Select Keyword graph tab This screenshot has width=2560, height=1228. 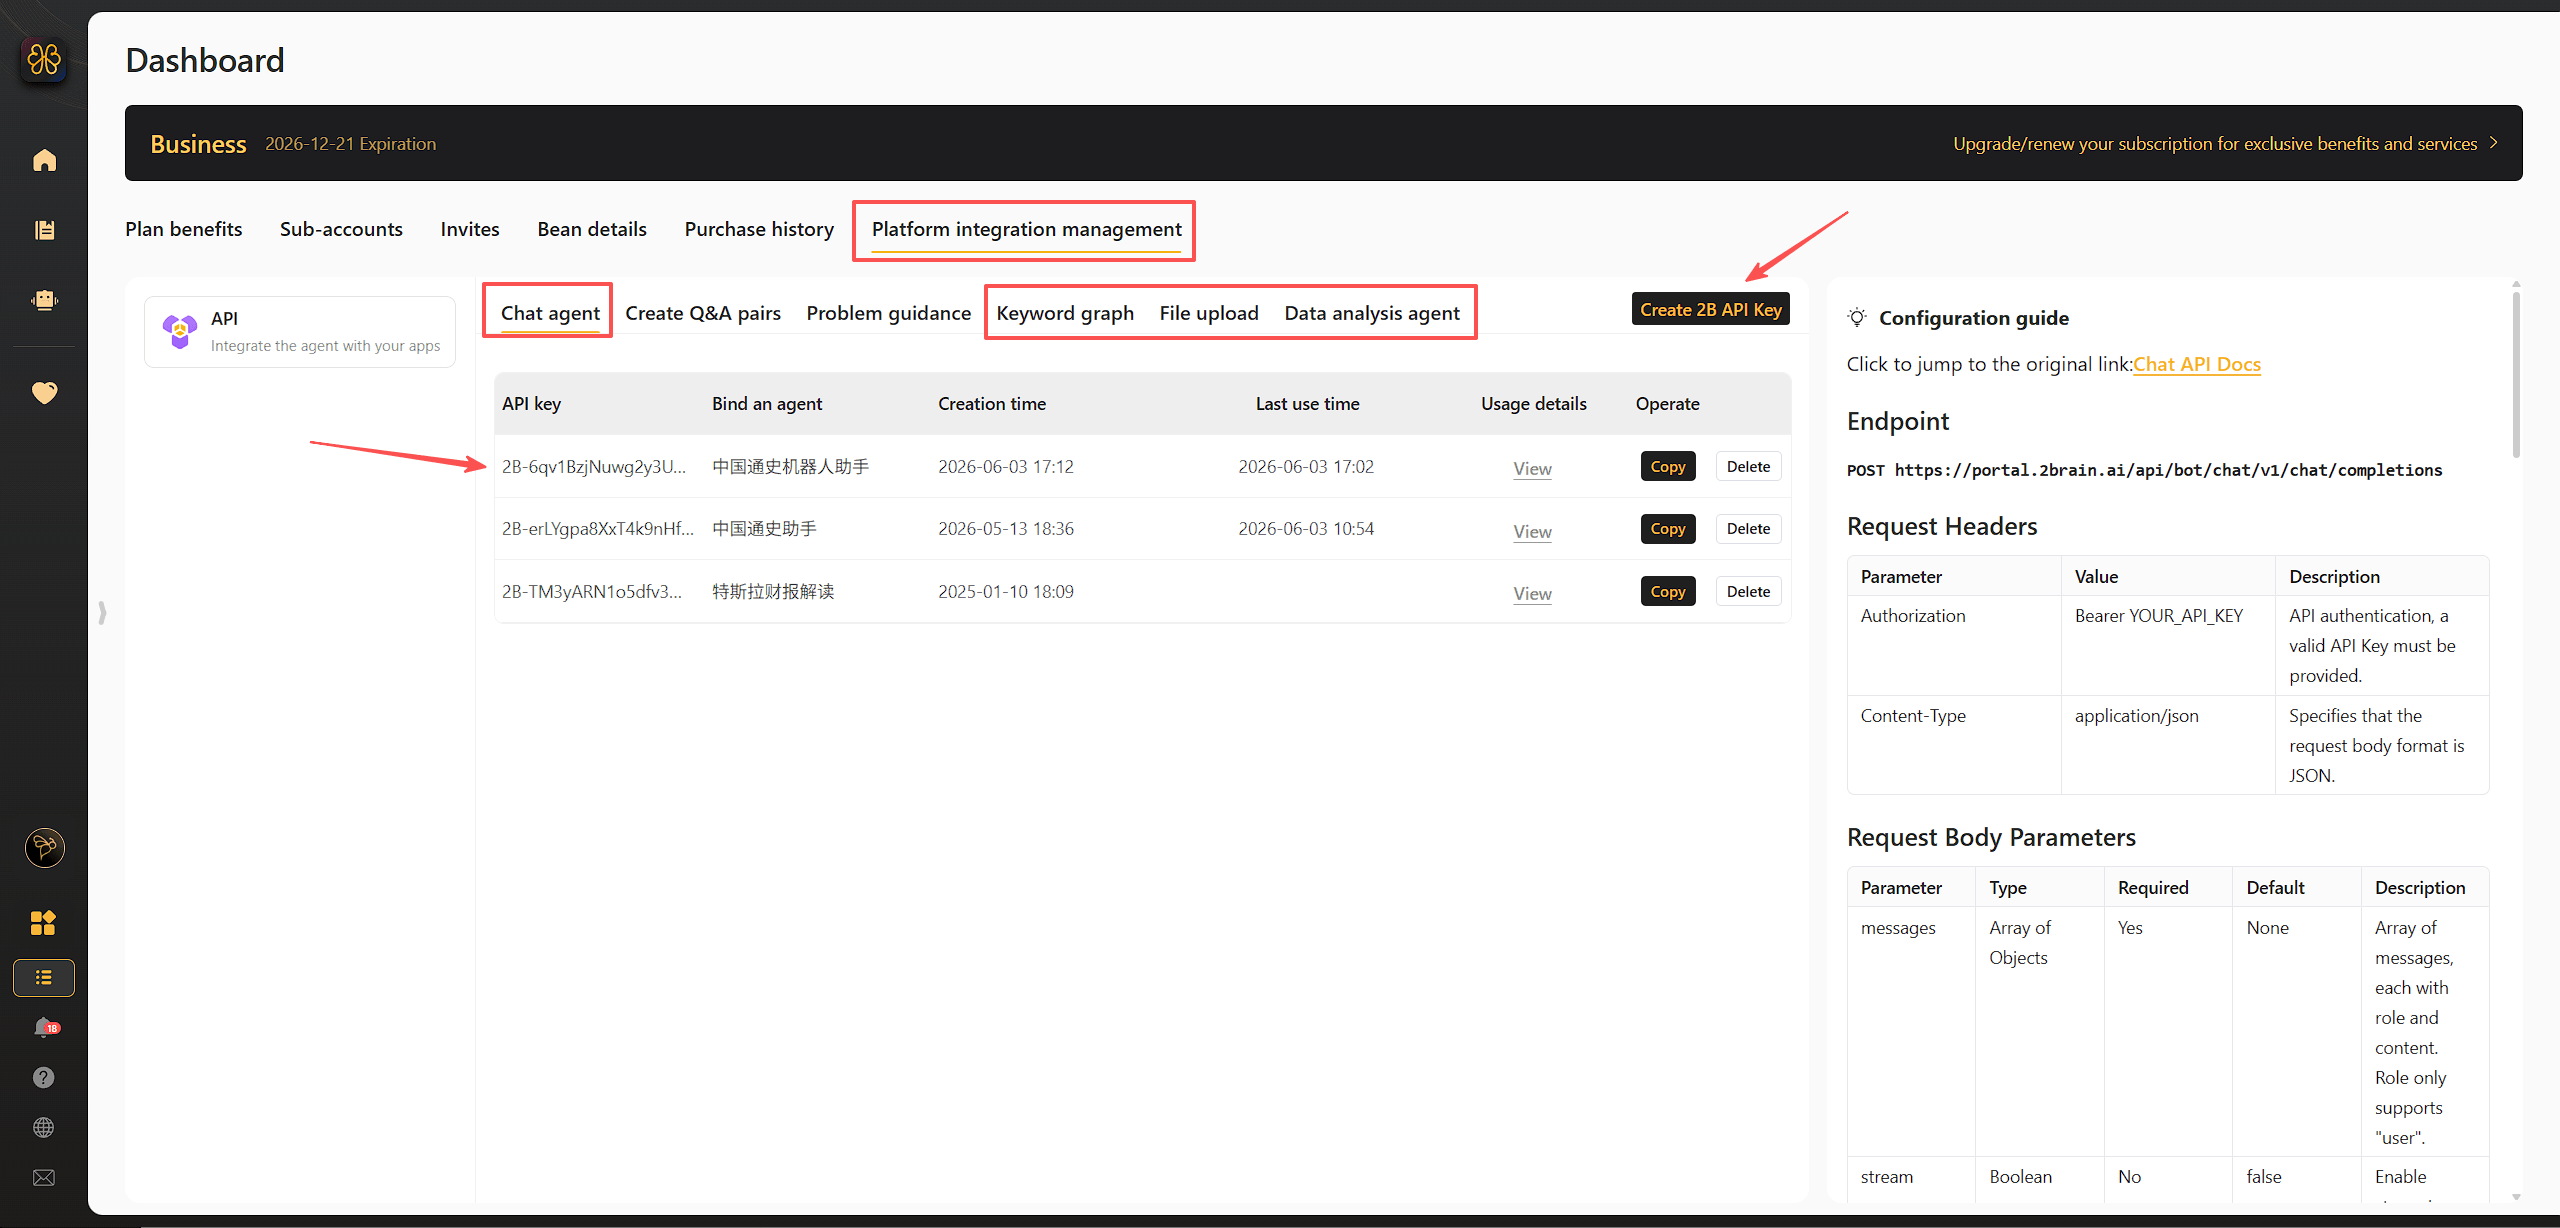(x=1065, y=313)
